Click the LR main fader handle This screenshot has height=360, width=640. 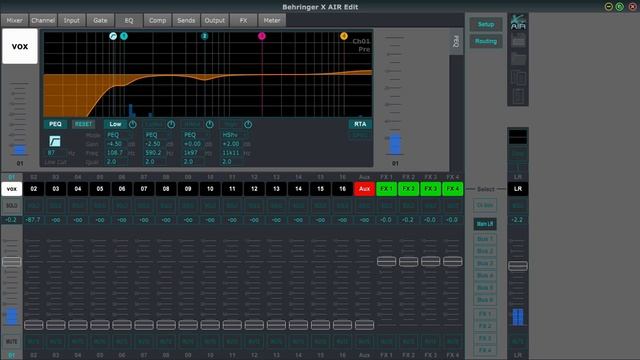click(518, 266)
